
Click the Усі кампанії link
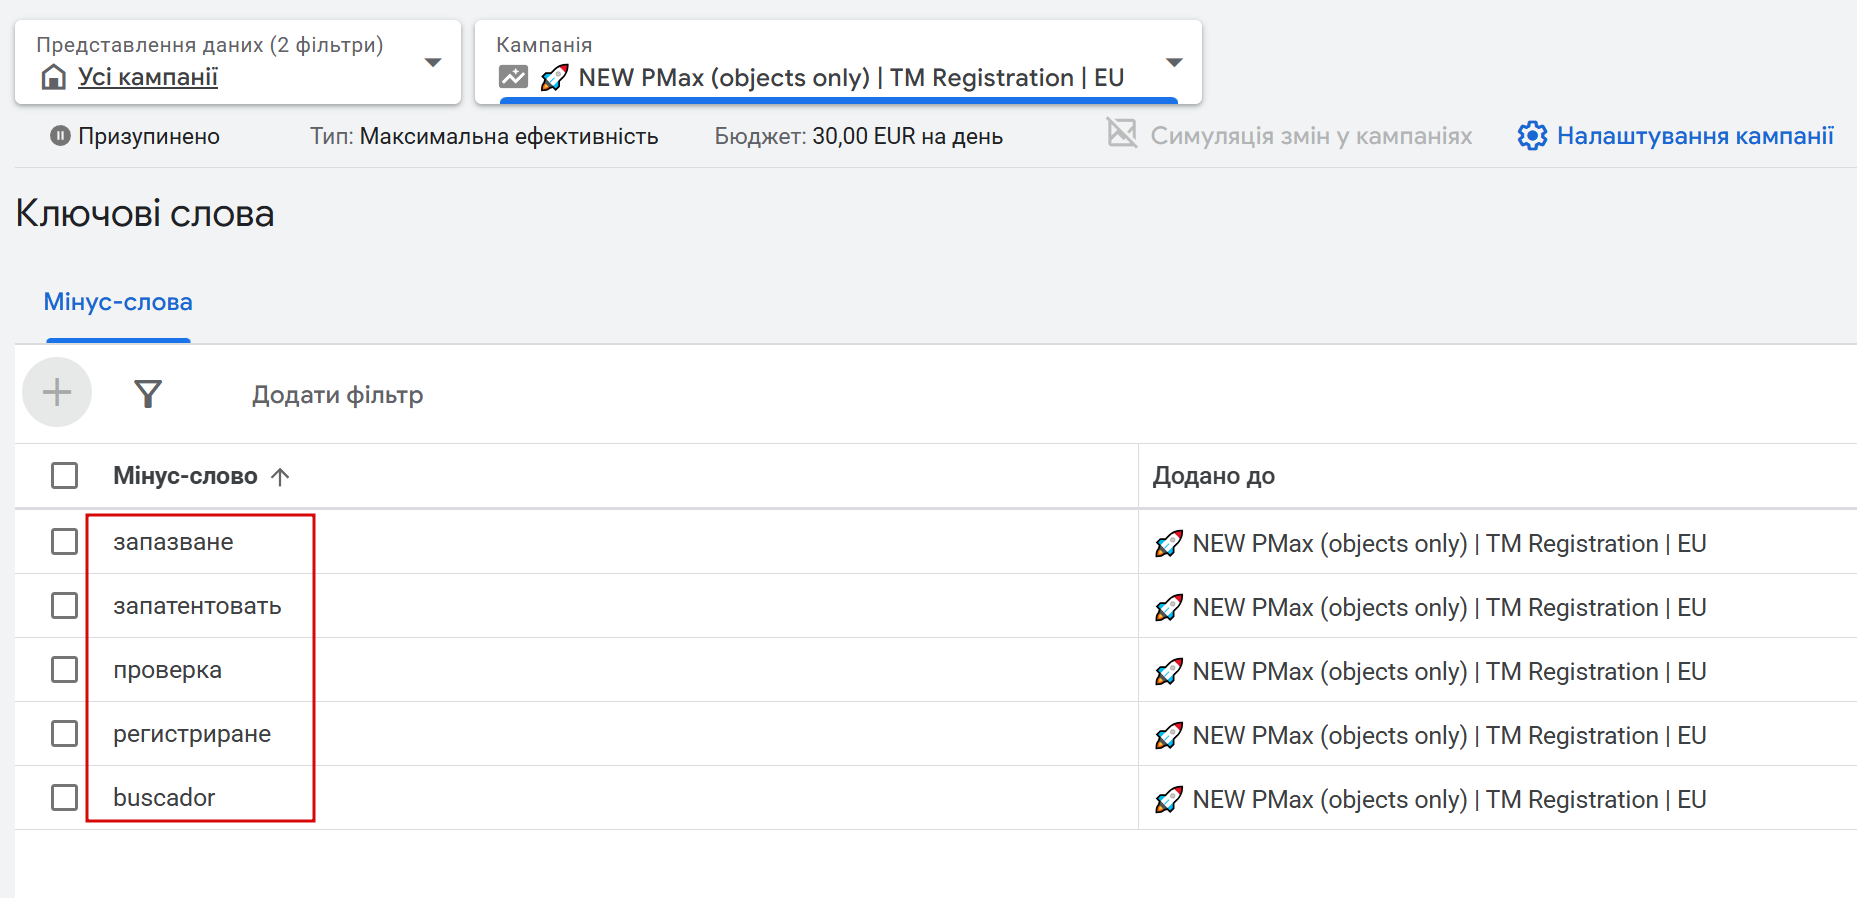[148, 77]
